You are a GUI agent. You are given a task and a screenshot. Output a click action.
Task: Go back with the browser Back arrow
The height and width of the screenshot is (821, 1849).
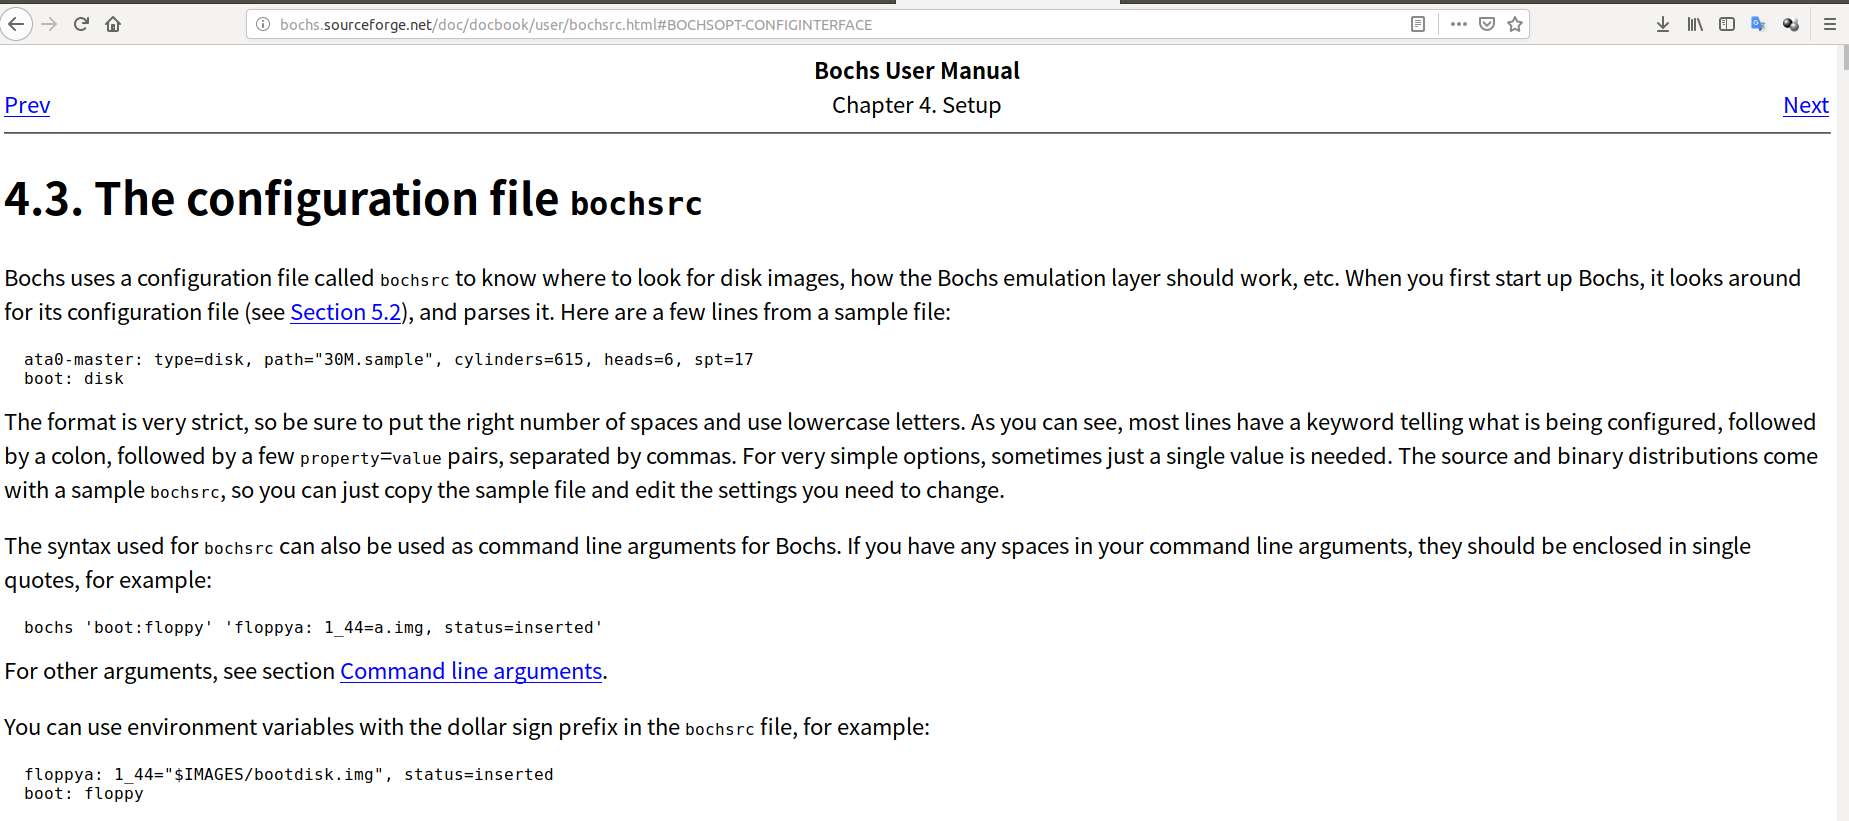(16, 24)
